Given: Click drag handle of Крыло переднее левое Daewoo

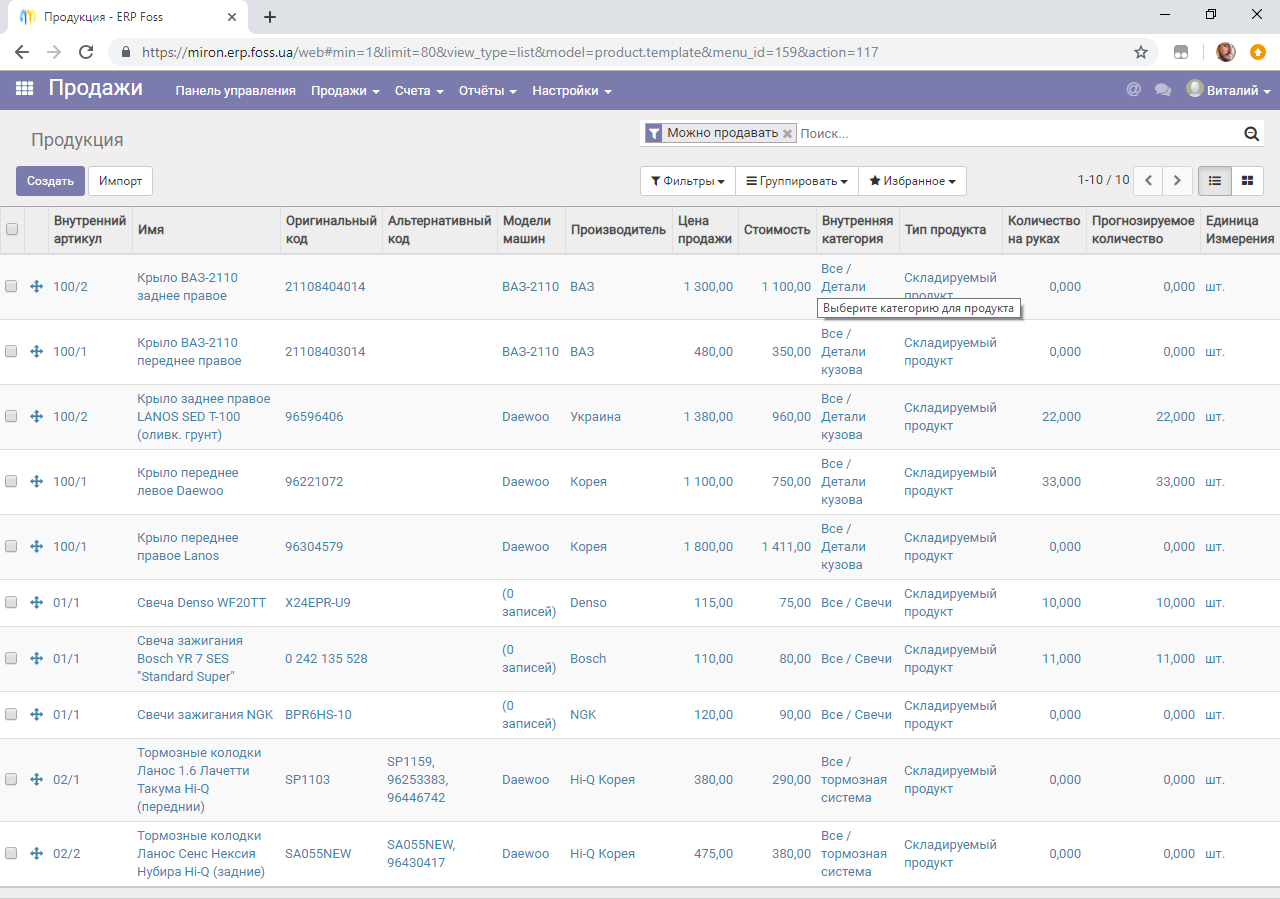Looking at the screenshot, I should (37, 481).
